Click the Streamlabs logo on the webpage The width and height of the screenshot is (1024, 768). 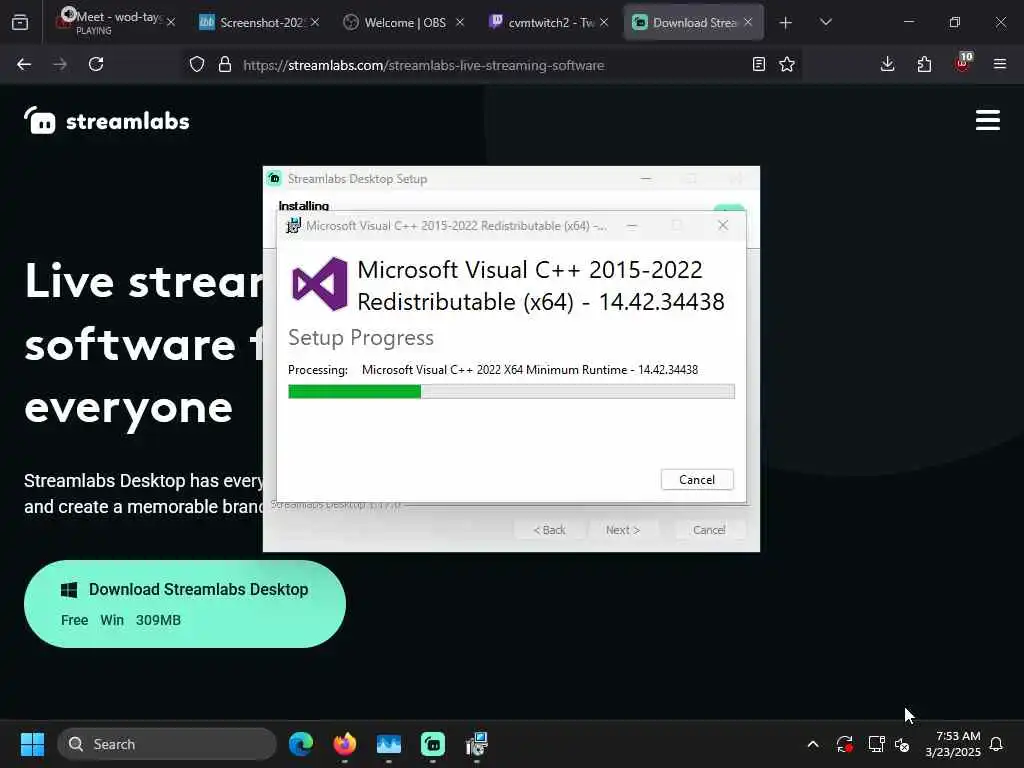pos(107,121)
